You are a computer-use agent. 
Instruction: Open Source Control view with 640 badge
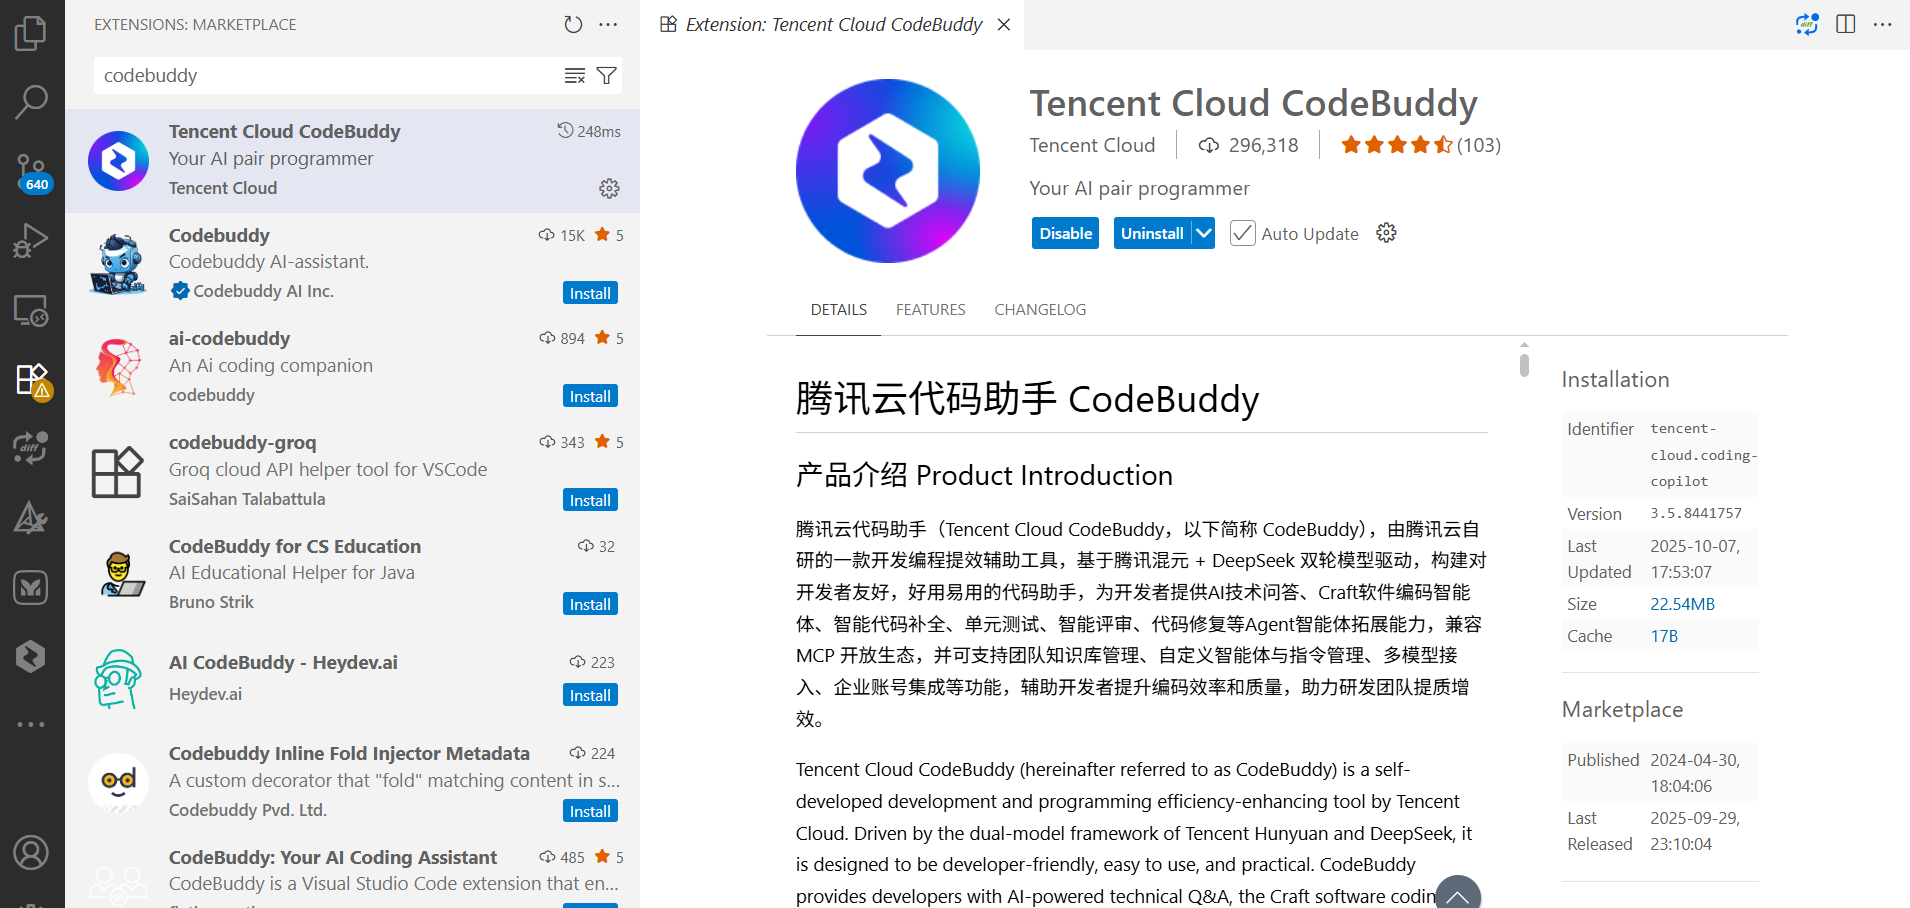[x=31, y=172]
